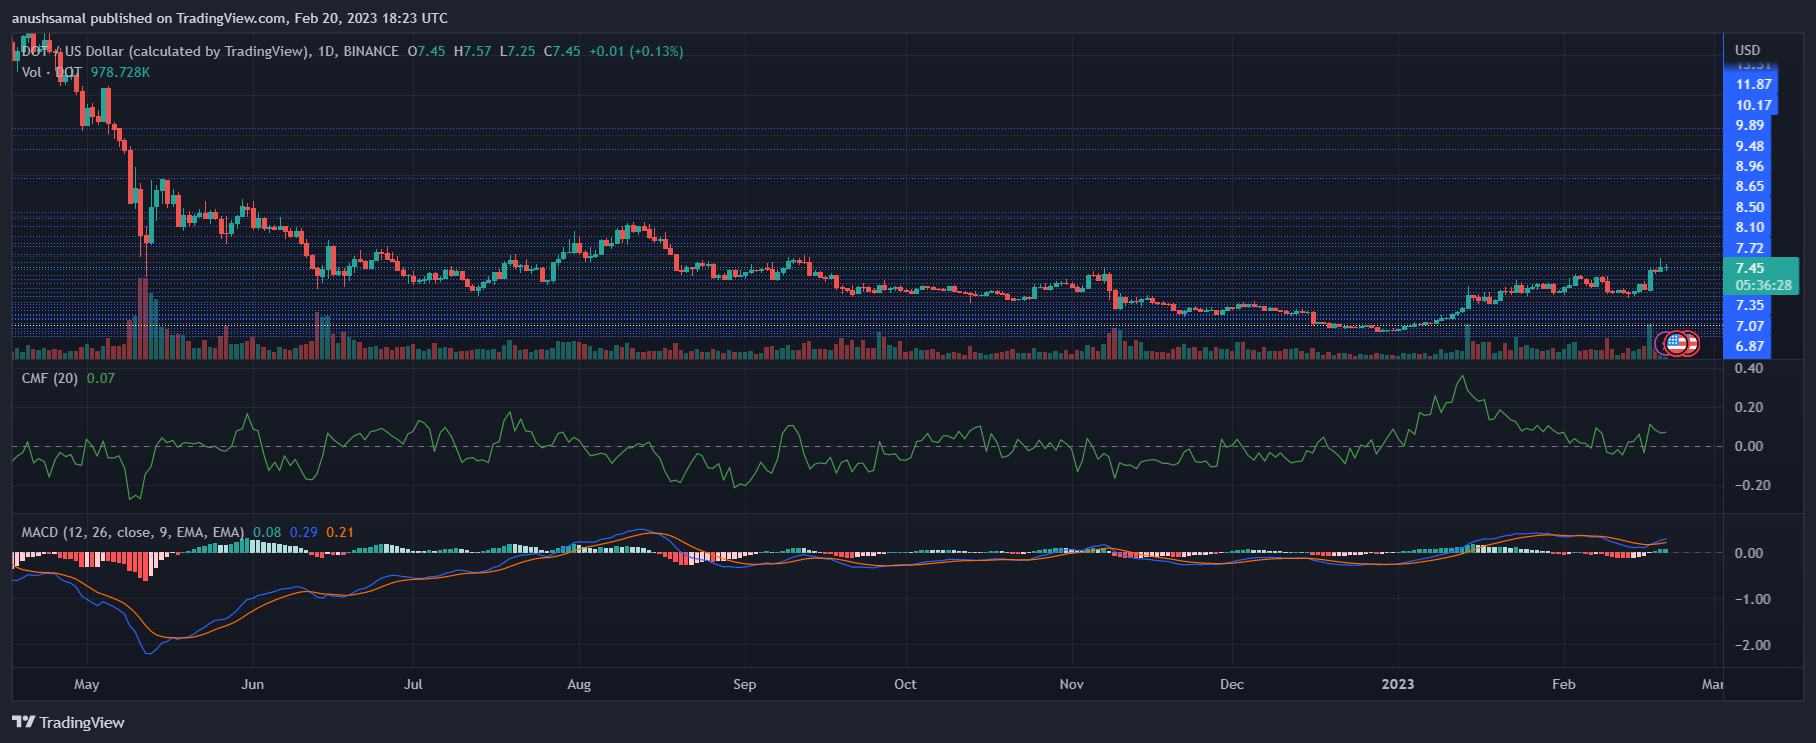Click the 8.10 price level label
The height and width of the screenshot is (743, 1816).
tap(1750, 227)
